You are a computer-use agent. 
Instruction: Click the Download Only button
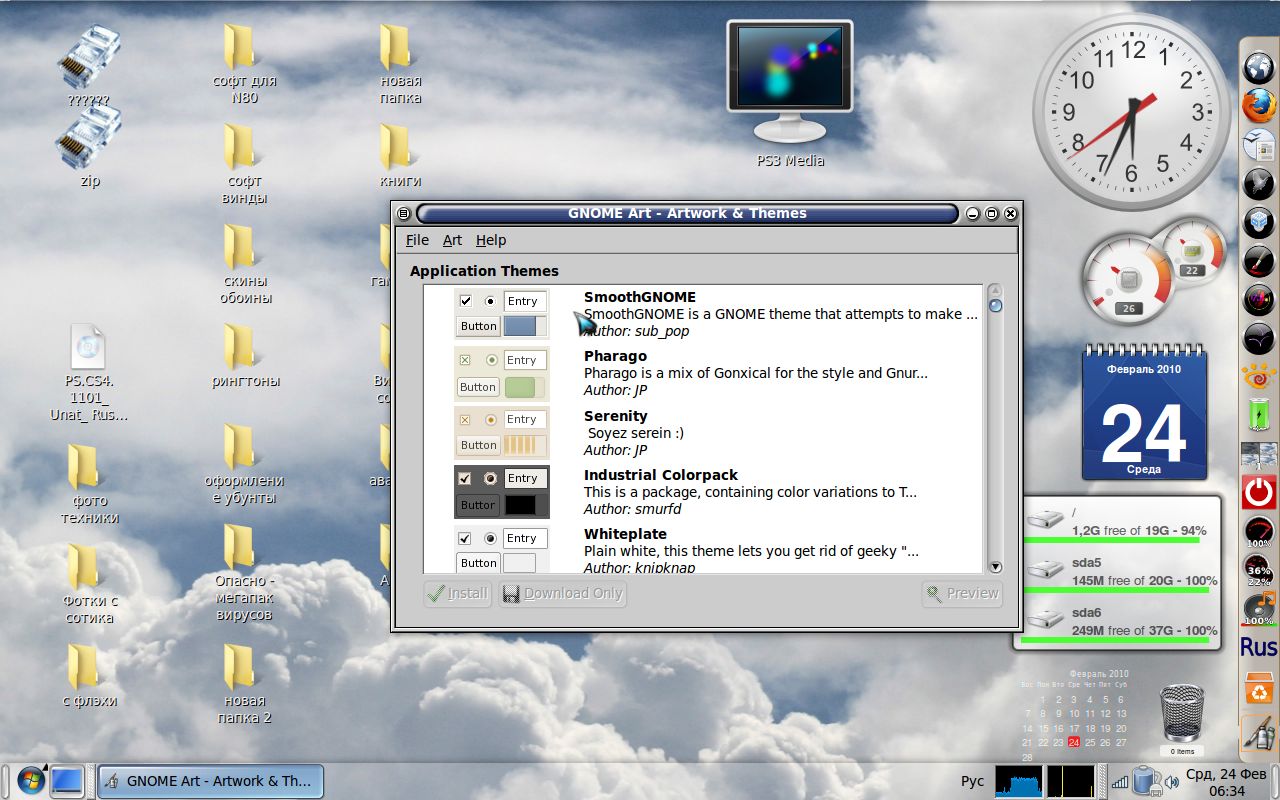562,593
